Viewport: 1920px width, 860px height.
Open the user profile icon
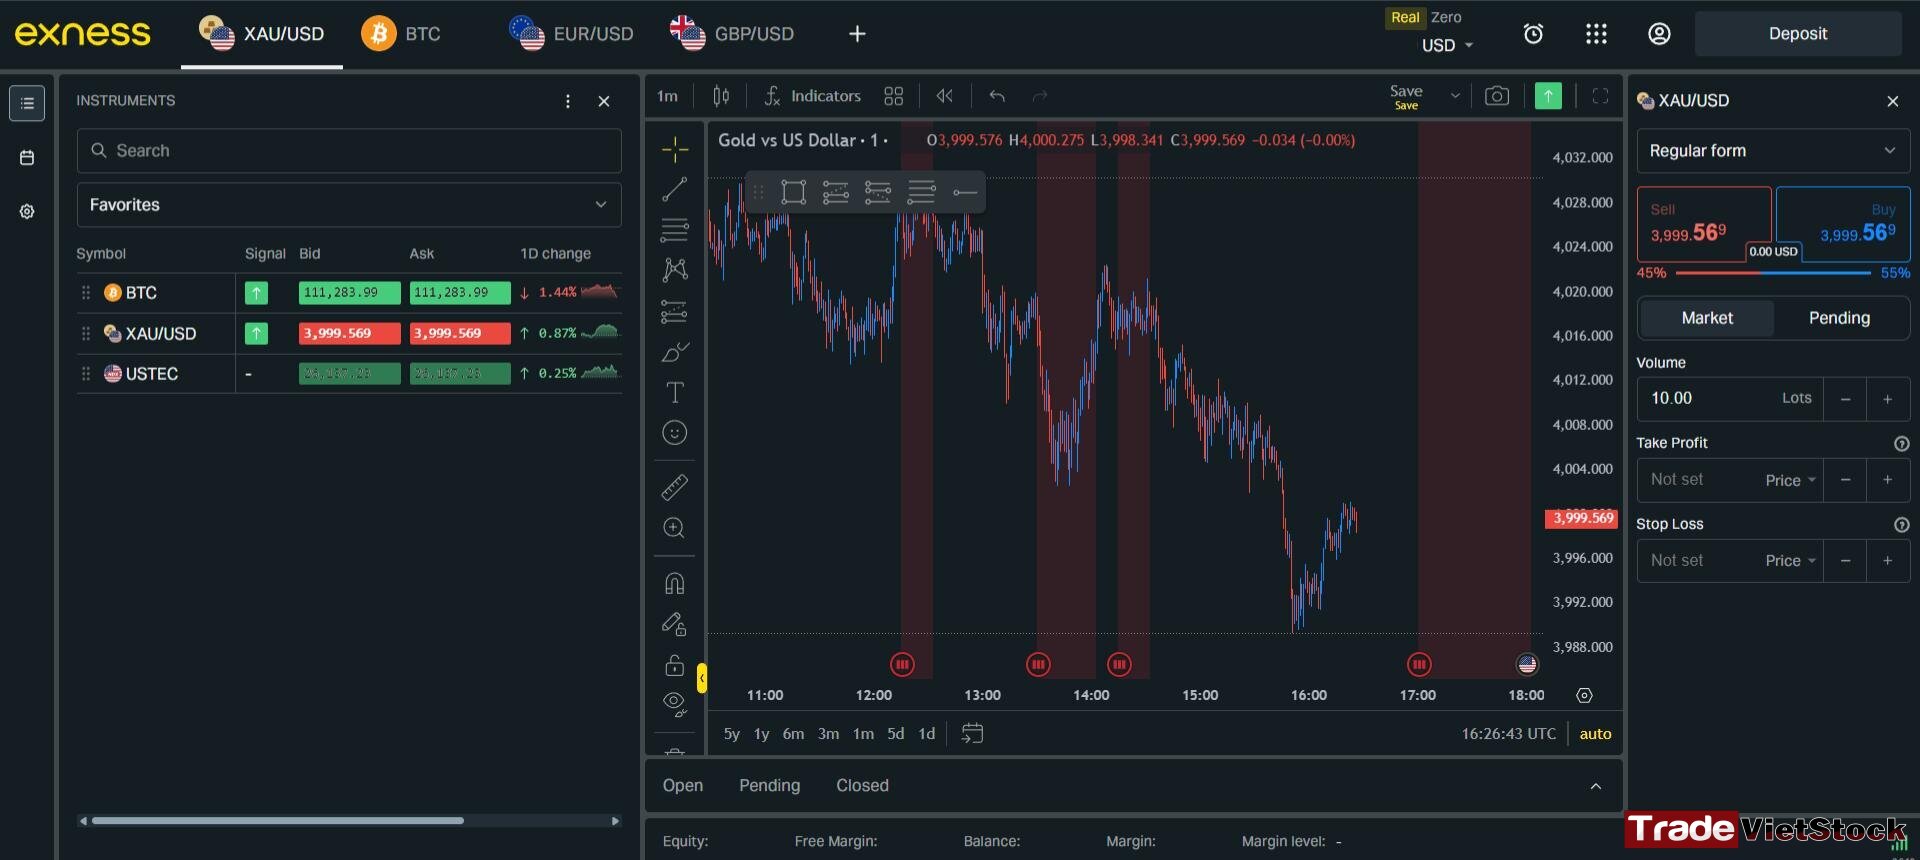(1659, 34)
